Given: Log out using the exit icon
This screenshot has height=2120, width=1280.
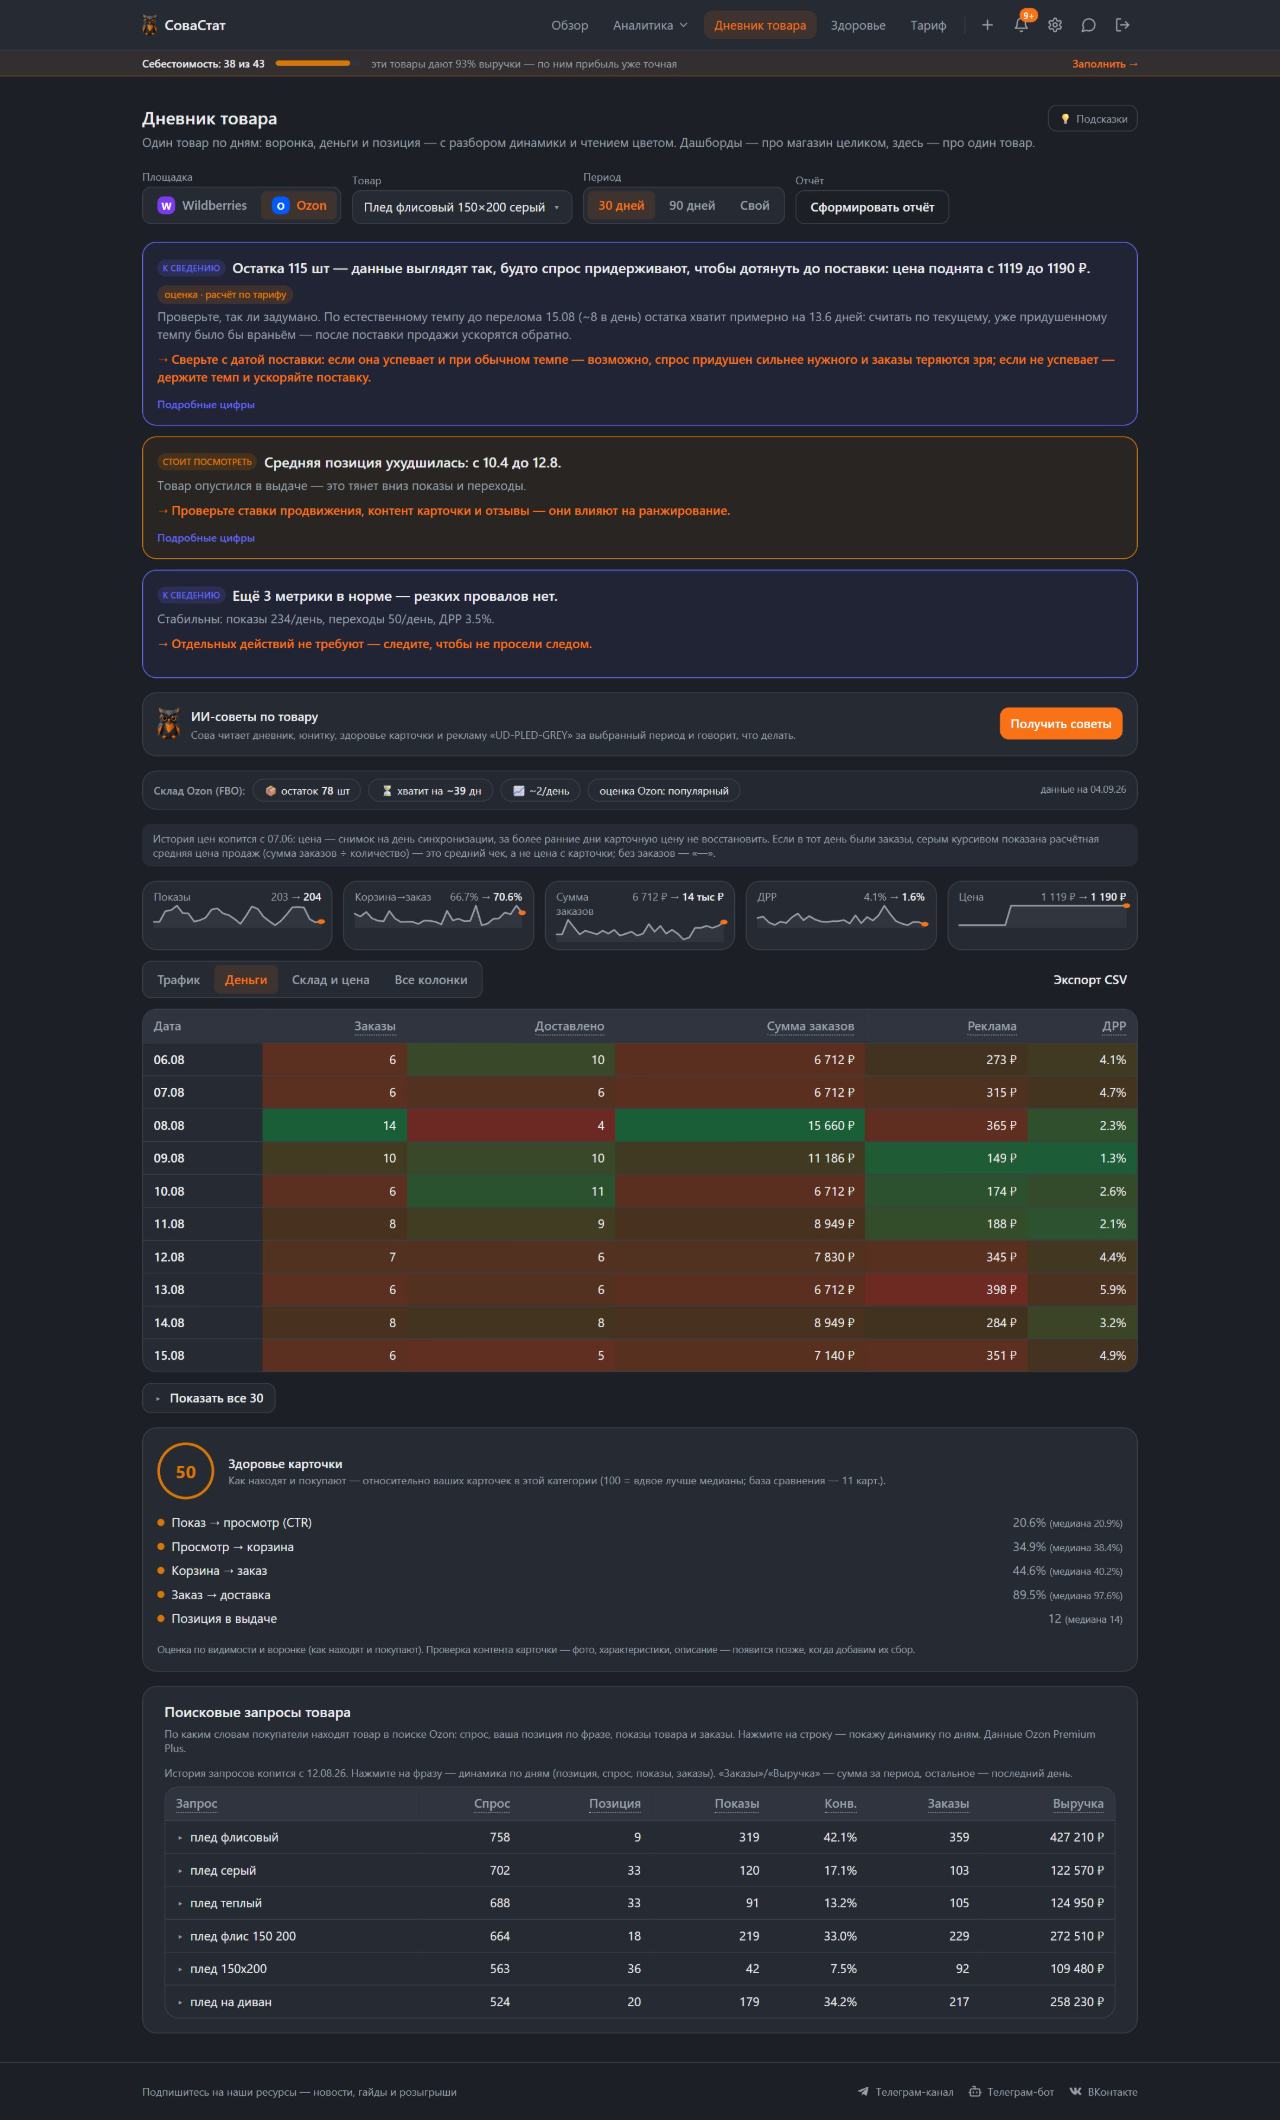Looking at the screenshot, I should pos(1123,25).
